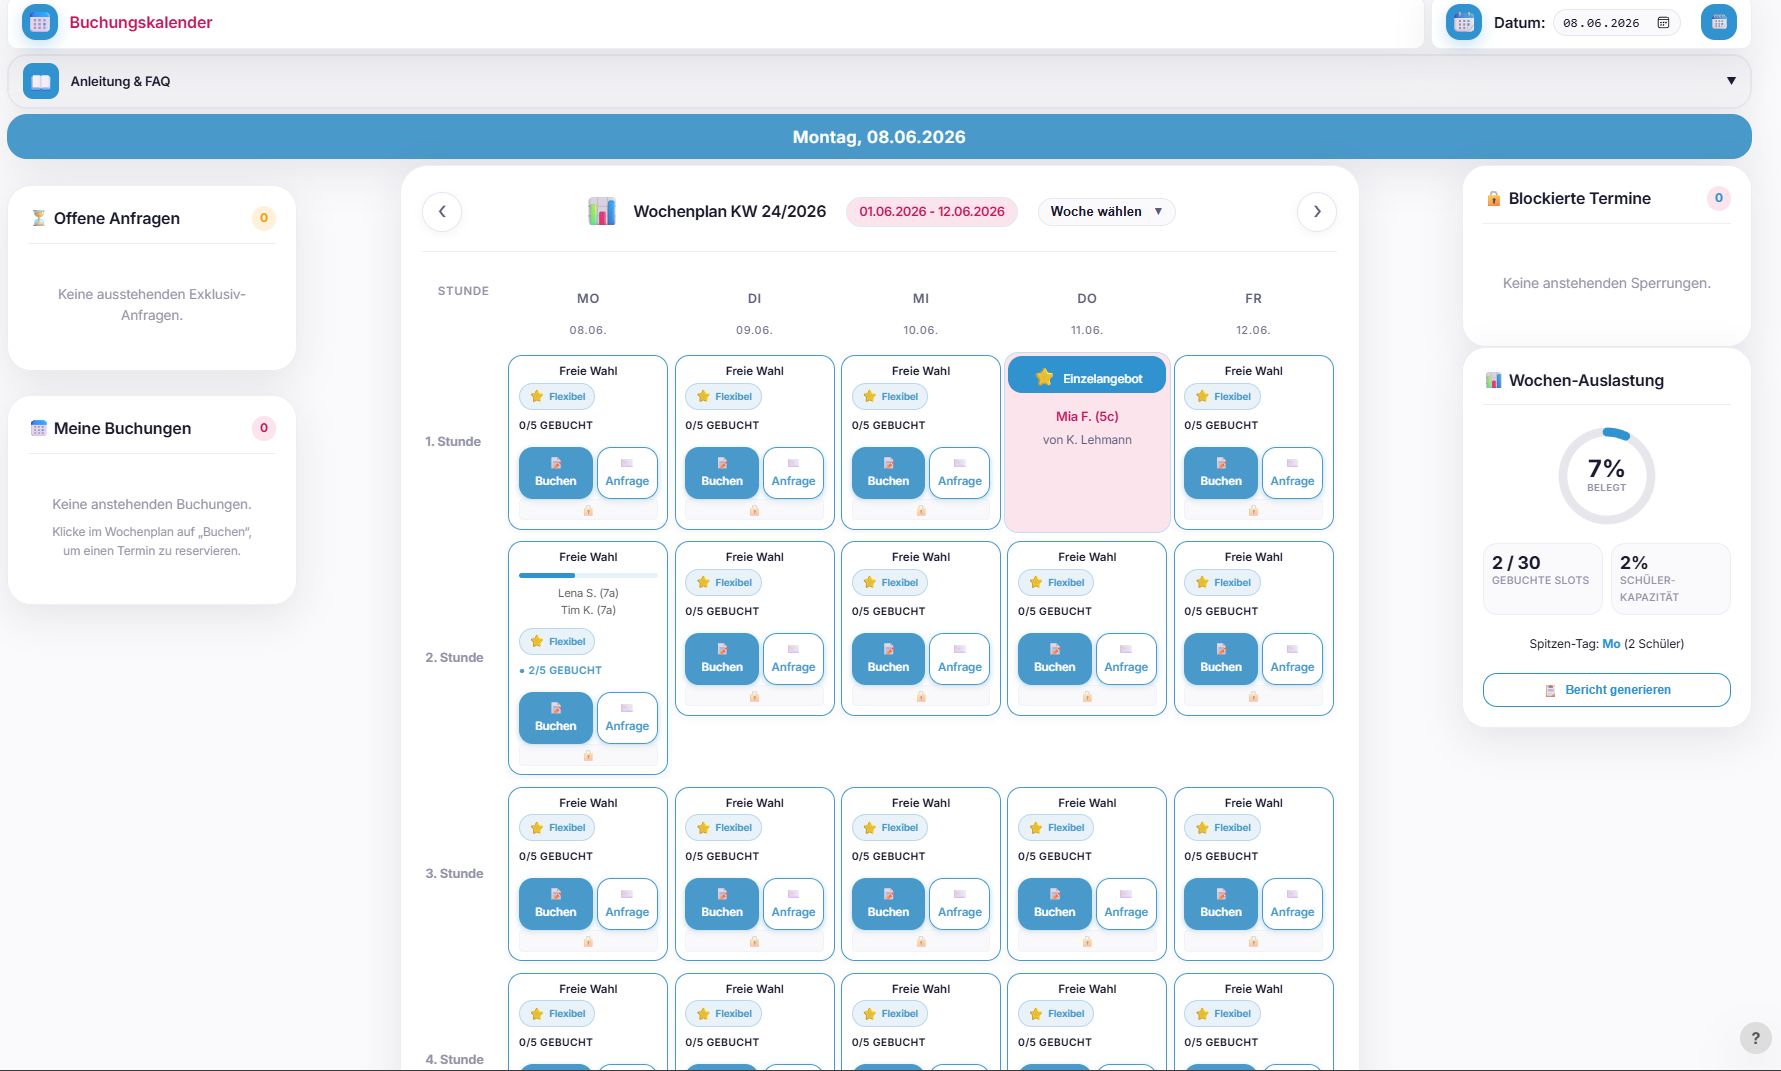
Task: Go to the next week arrow
Action: pyautogui.click(x=1317, y=211)
